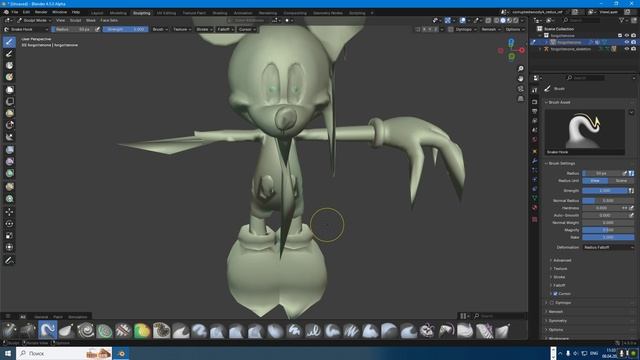Toggle render camera icon for skeleton object
640x360 pixels.
coord(633,49)
